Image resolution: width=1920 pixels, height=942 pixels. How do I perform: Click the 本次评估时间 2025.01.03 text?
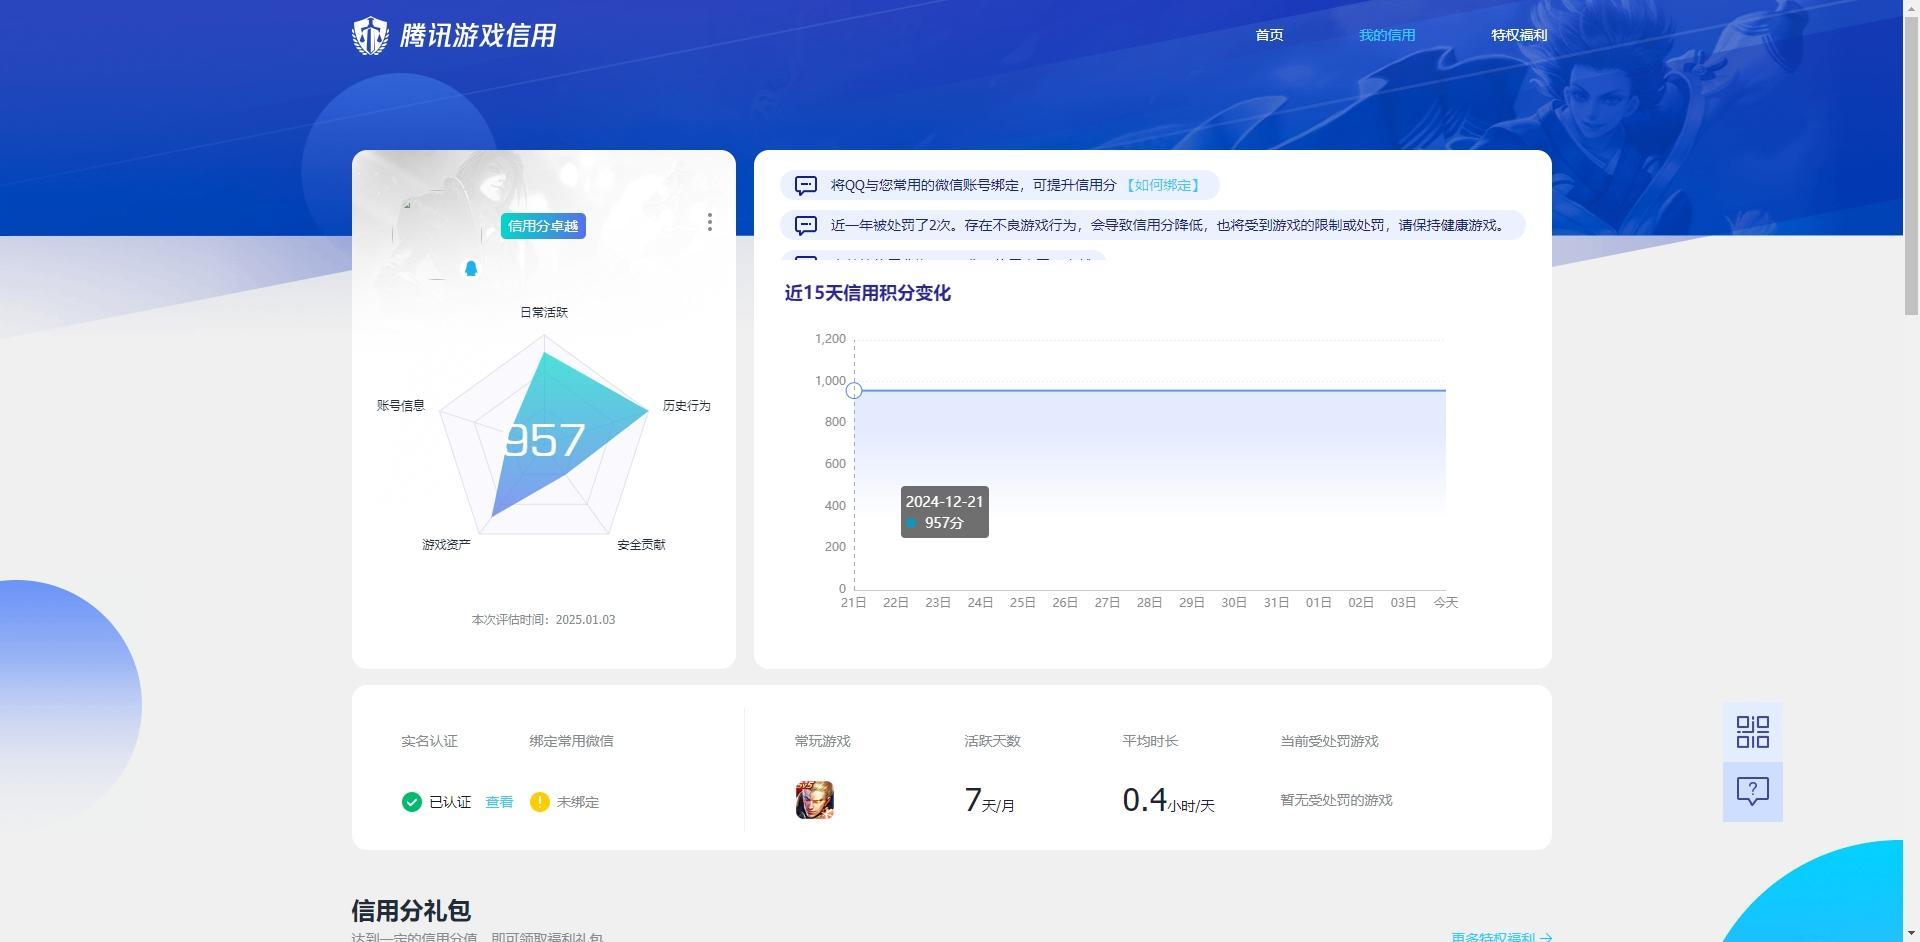tap(544, 620)
